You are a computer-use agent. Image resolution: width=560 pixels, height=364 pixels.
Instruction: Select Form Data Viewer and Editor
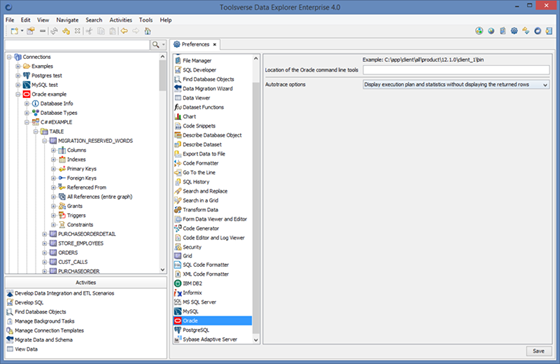[215, 219]
